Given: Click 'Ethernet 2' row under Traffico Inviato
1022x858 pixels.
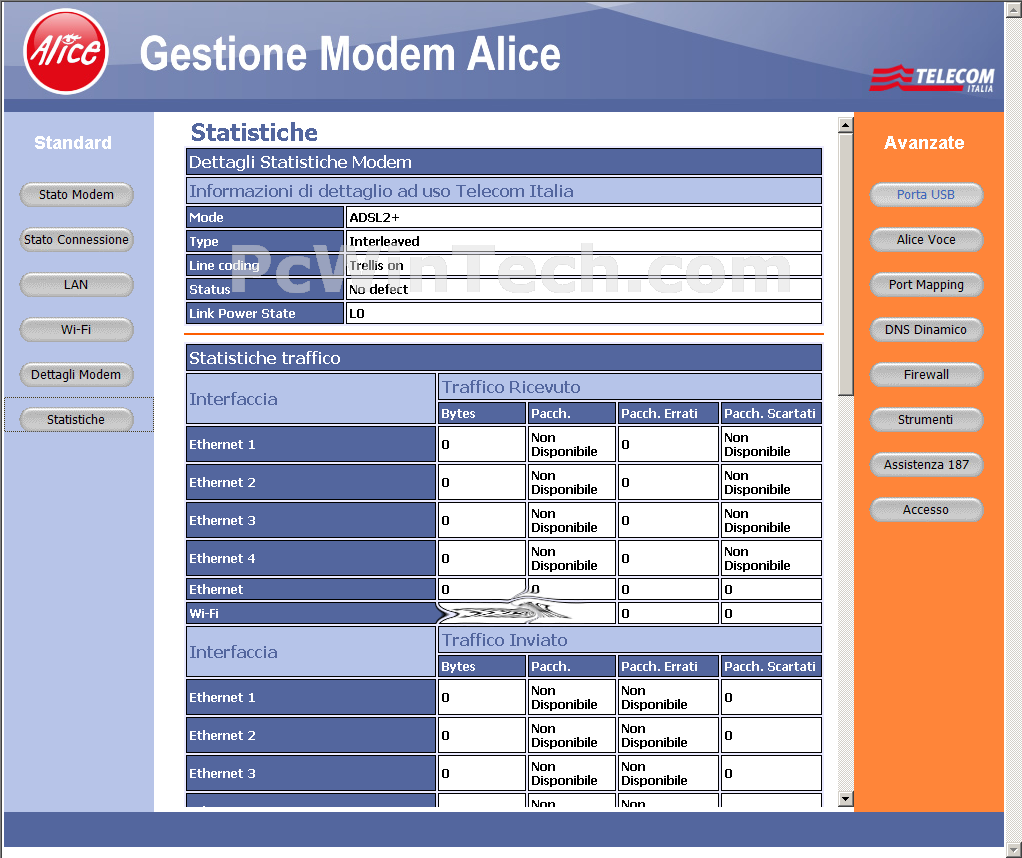Looking at the screenshot, I should [311, 735].
